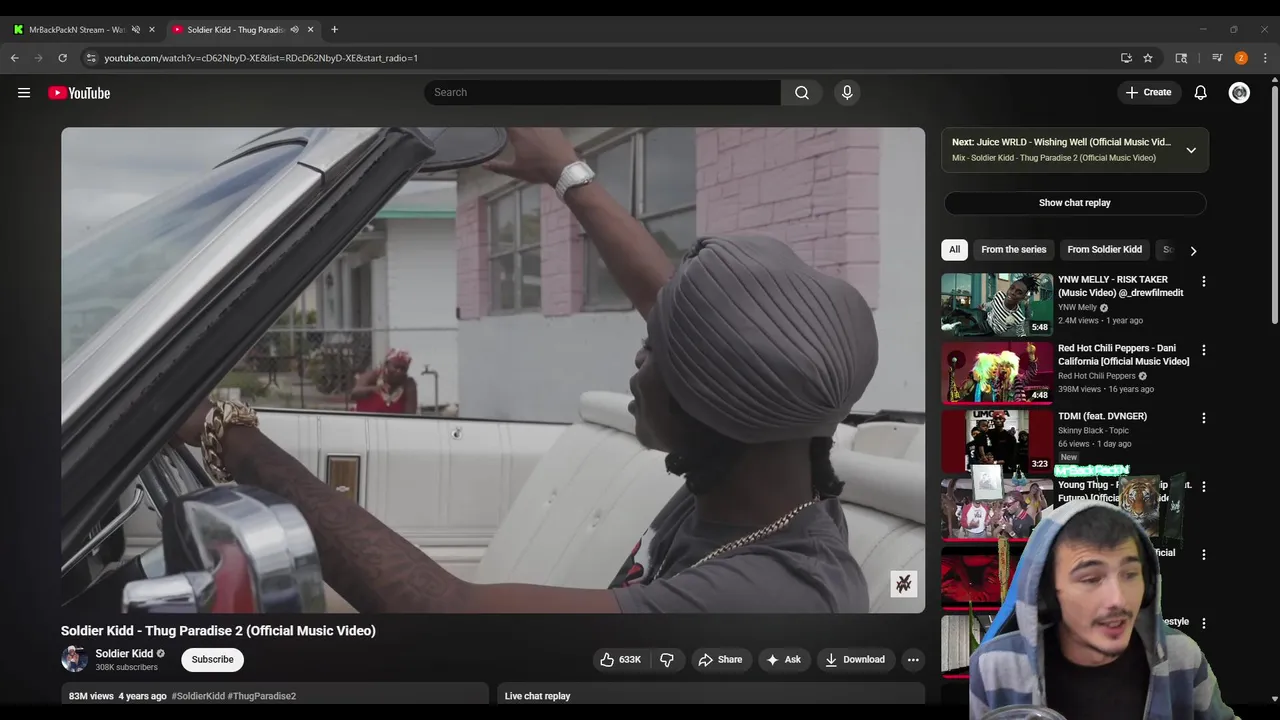Close the Soldier Kidd tab

tap(310, 29)
